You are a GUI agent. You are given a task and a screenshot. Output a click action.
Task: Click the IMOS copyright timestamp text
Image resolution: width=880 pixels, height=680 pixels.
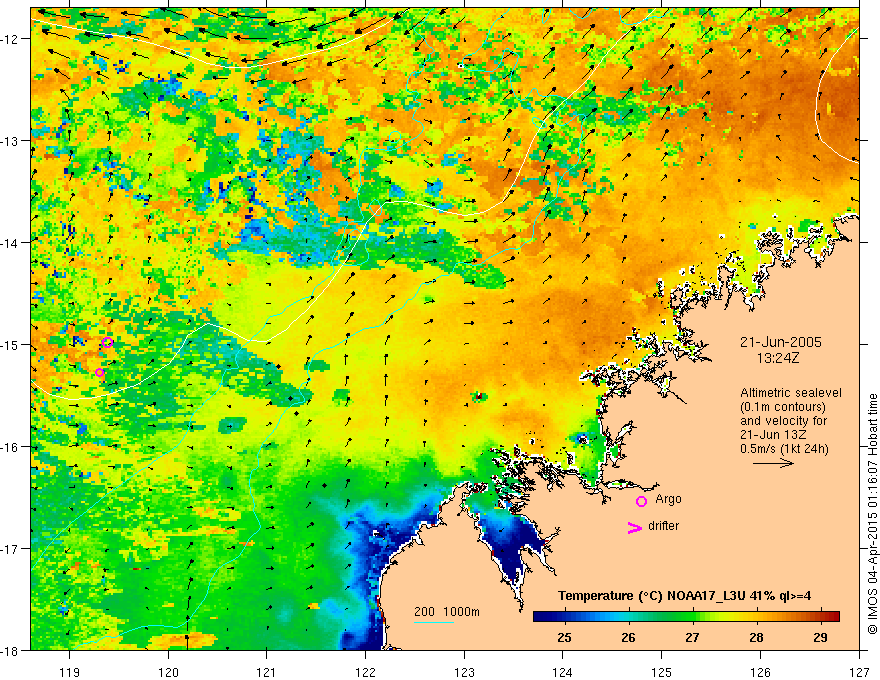coord(872,514)
